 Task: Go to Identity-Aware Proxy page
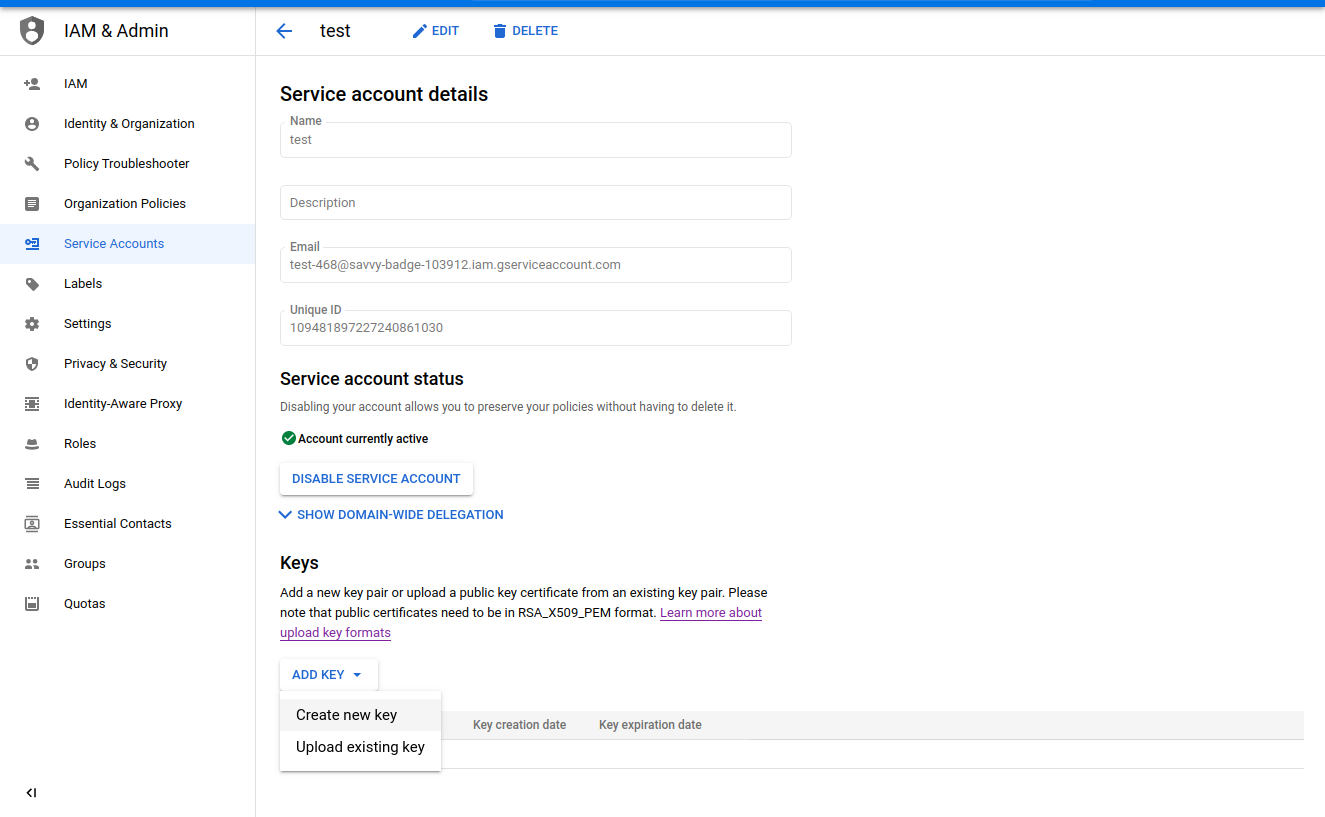pyautogui.click(x=123, y=404)
